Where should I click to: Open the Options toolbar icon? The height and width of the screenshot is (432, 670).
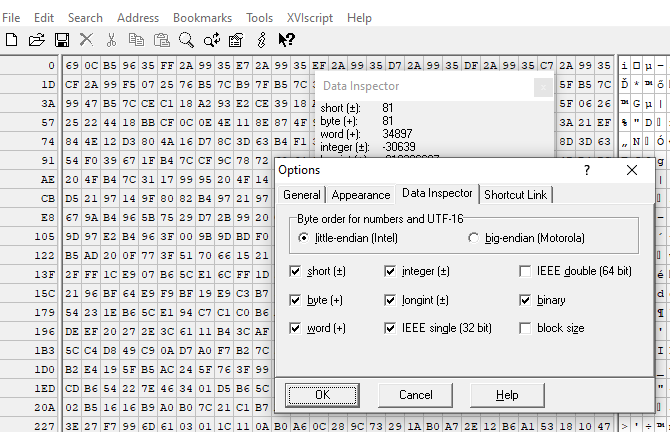pyautogui.click(x=236, y=40)
